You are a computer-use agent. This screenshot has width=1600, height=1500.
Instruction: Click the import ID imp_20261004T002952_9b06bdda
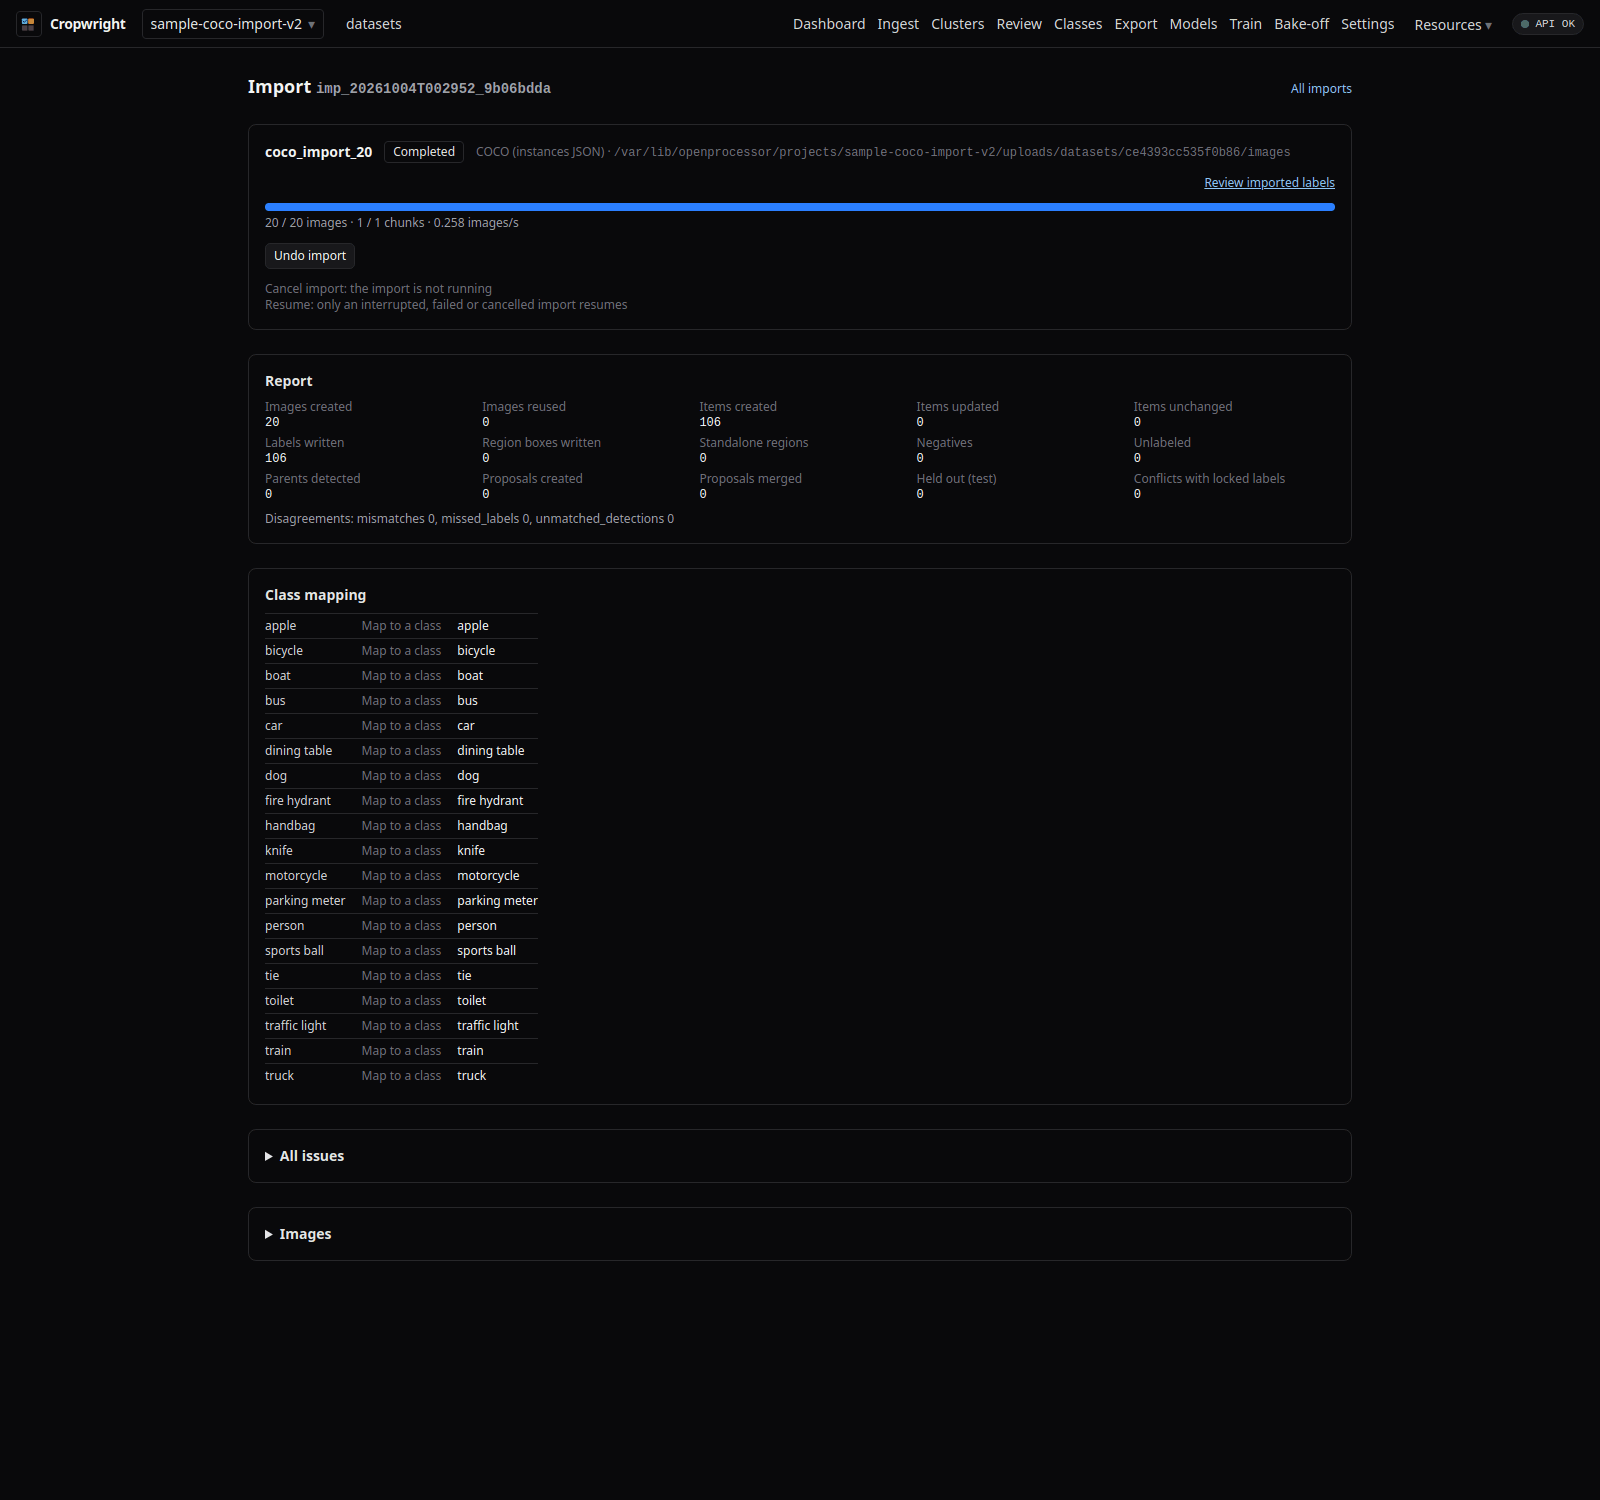pos(433,89)
